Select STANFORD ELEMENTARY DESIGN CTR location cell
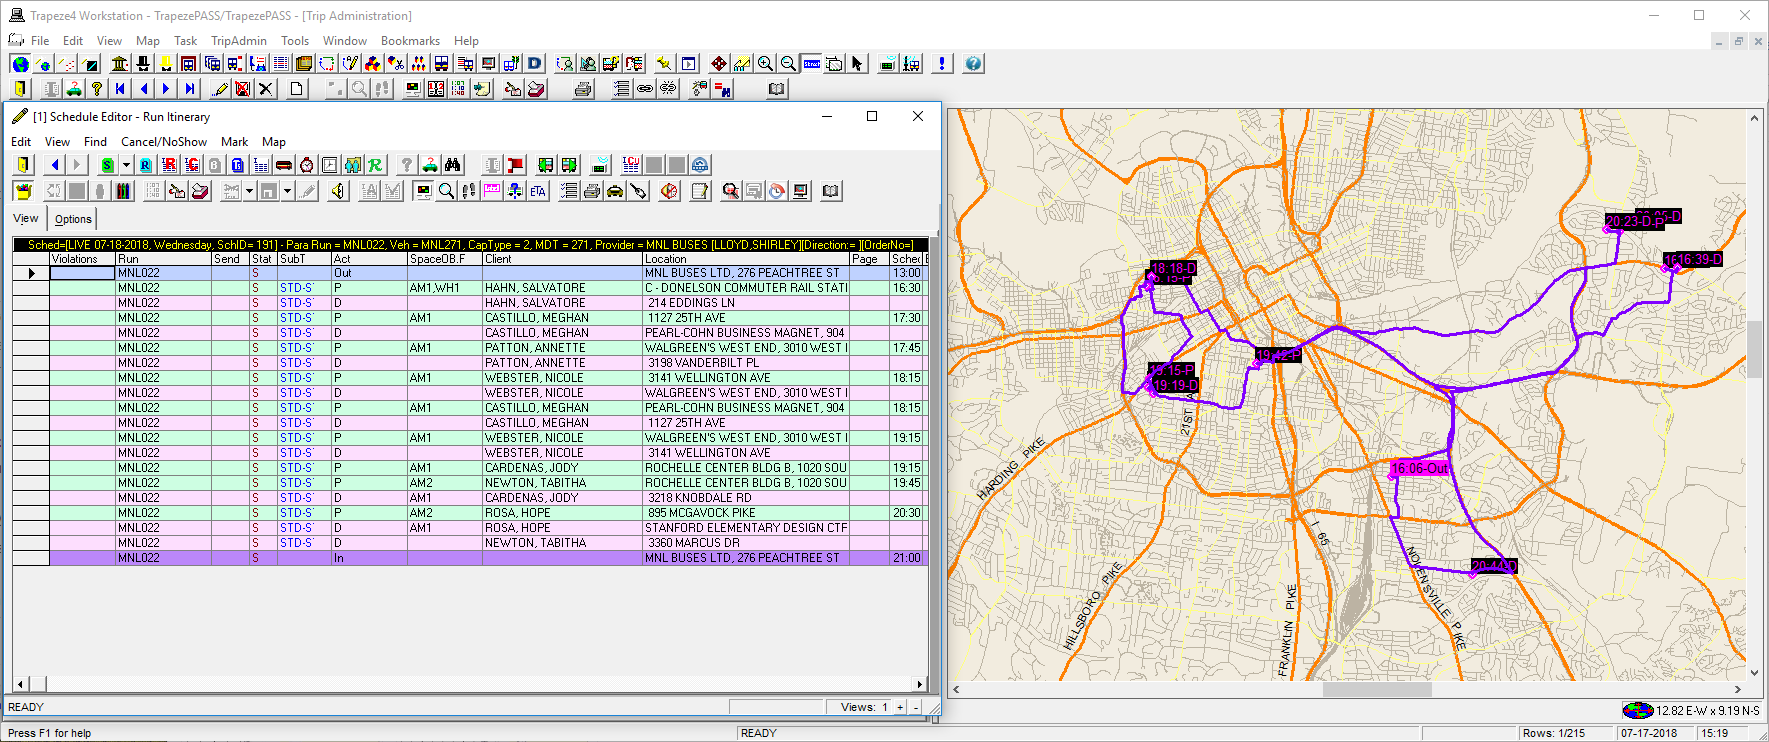 pos(746,528)
